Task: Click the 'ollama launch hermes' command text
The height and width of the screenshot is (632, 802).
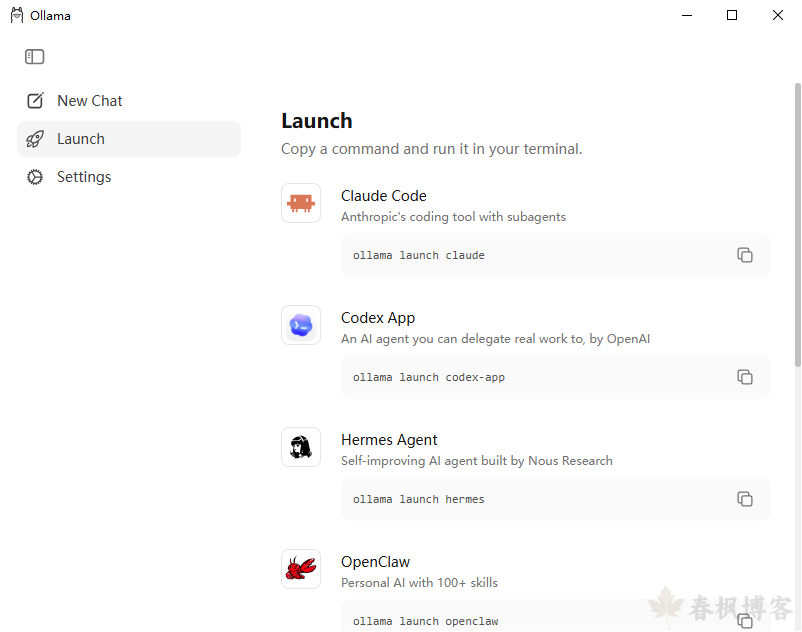Action: tap(418, 499)
